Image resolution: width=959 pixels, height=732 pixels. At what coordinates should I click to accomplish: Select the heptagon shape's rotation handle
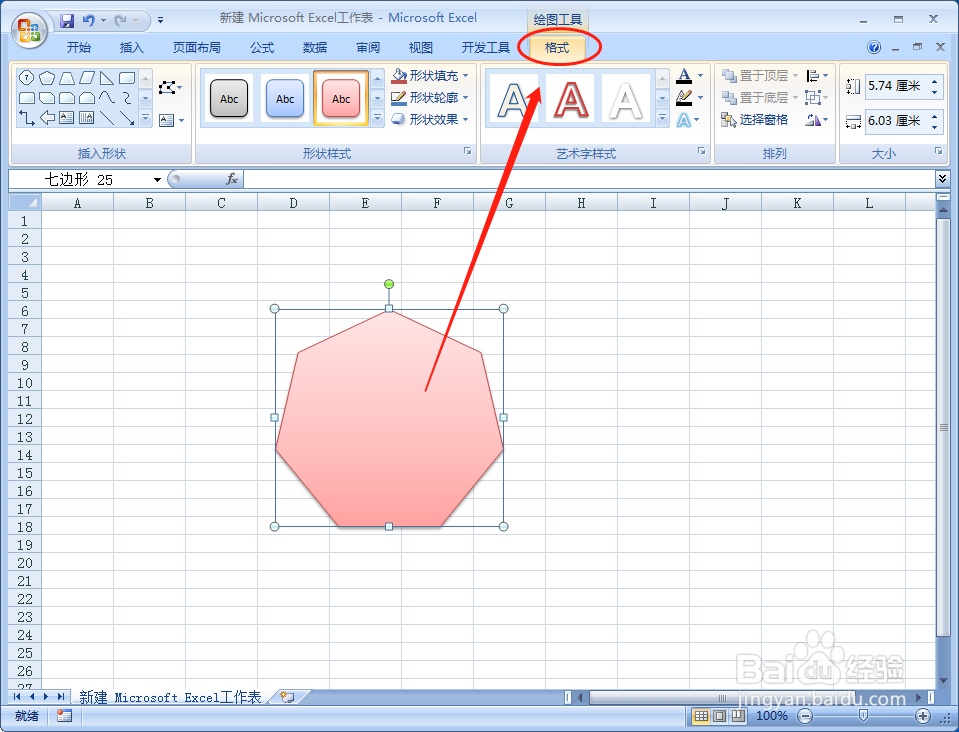tap(389, 284)
